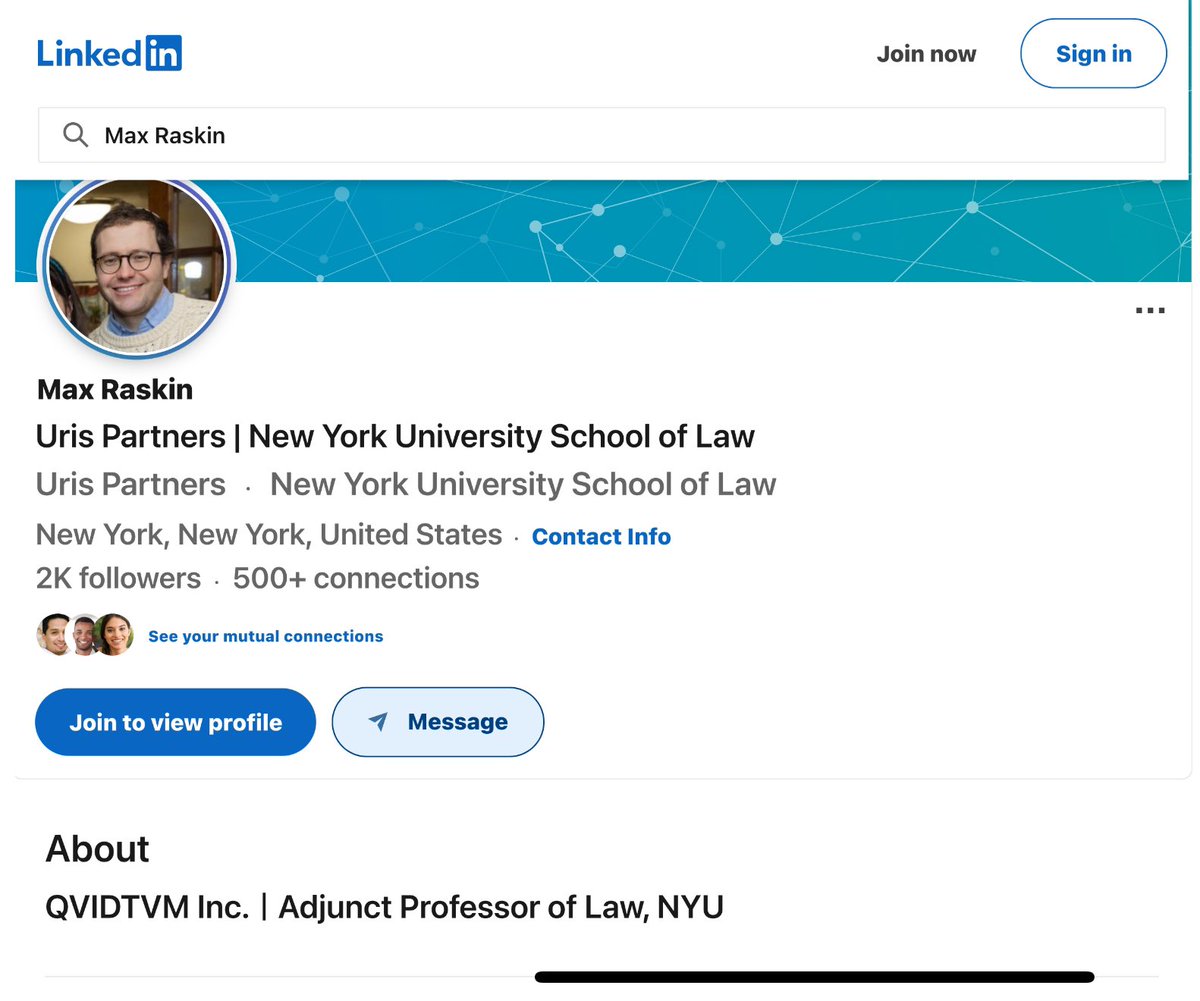Viewport: 1200px width, 1001px height.
Task: Click the LinkedIn logo
Action: [x=109, y=53]
